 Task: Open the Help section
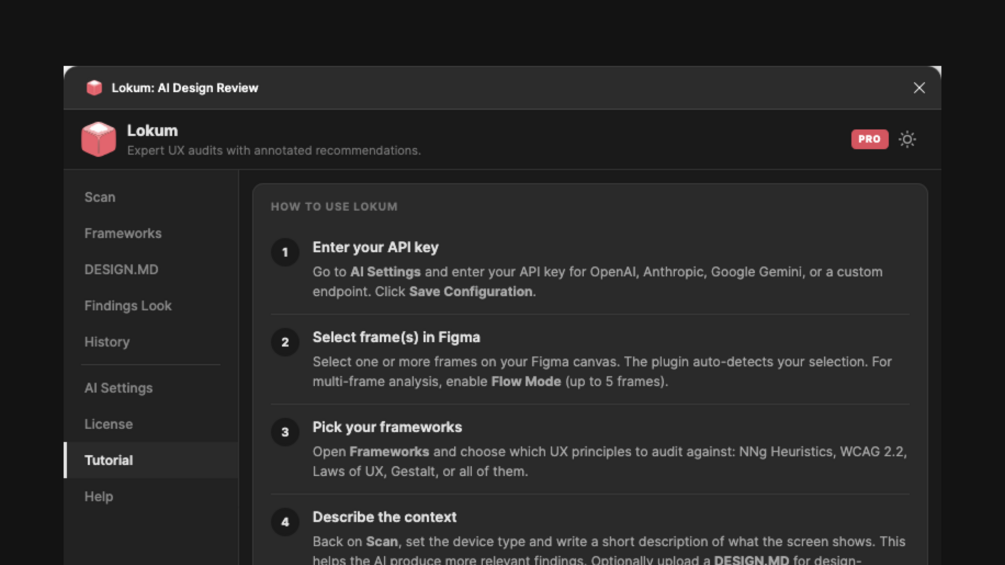(98, 496)
